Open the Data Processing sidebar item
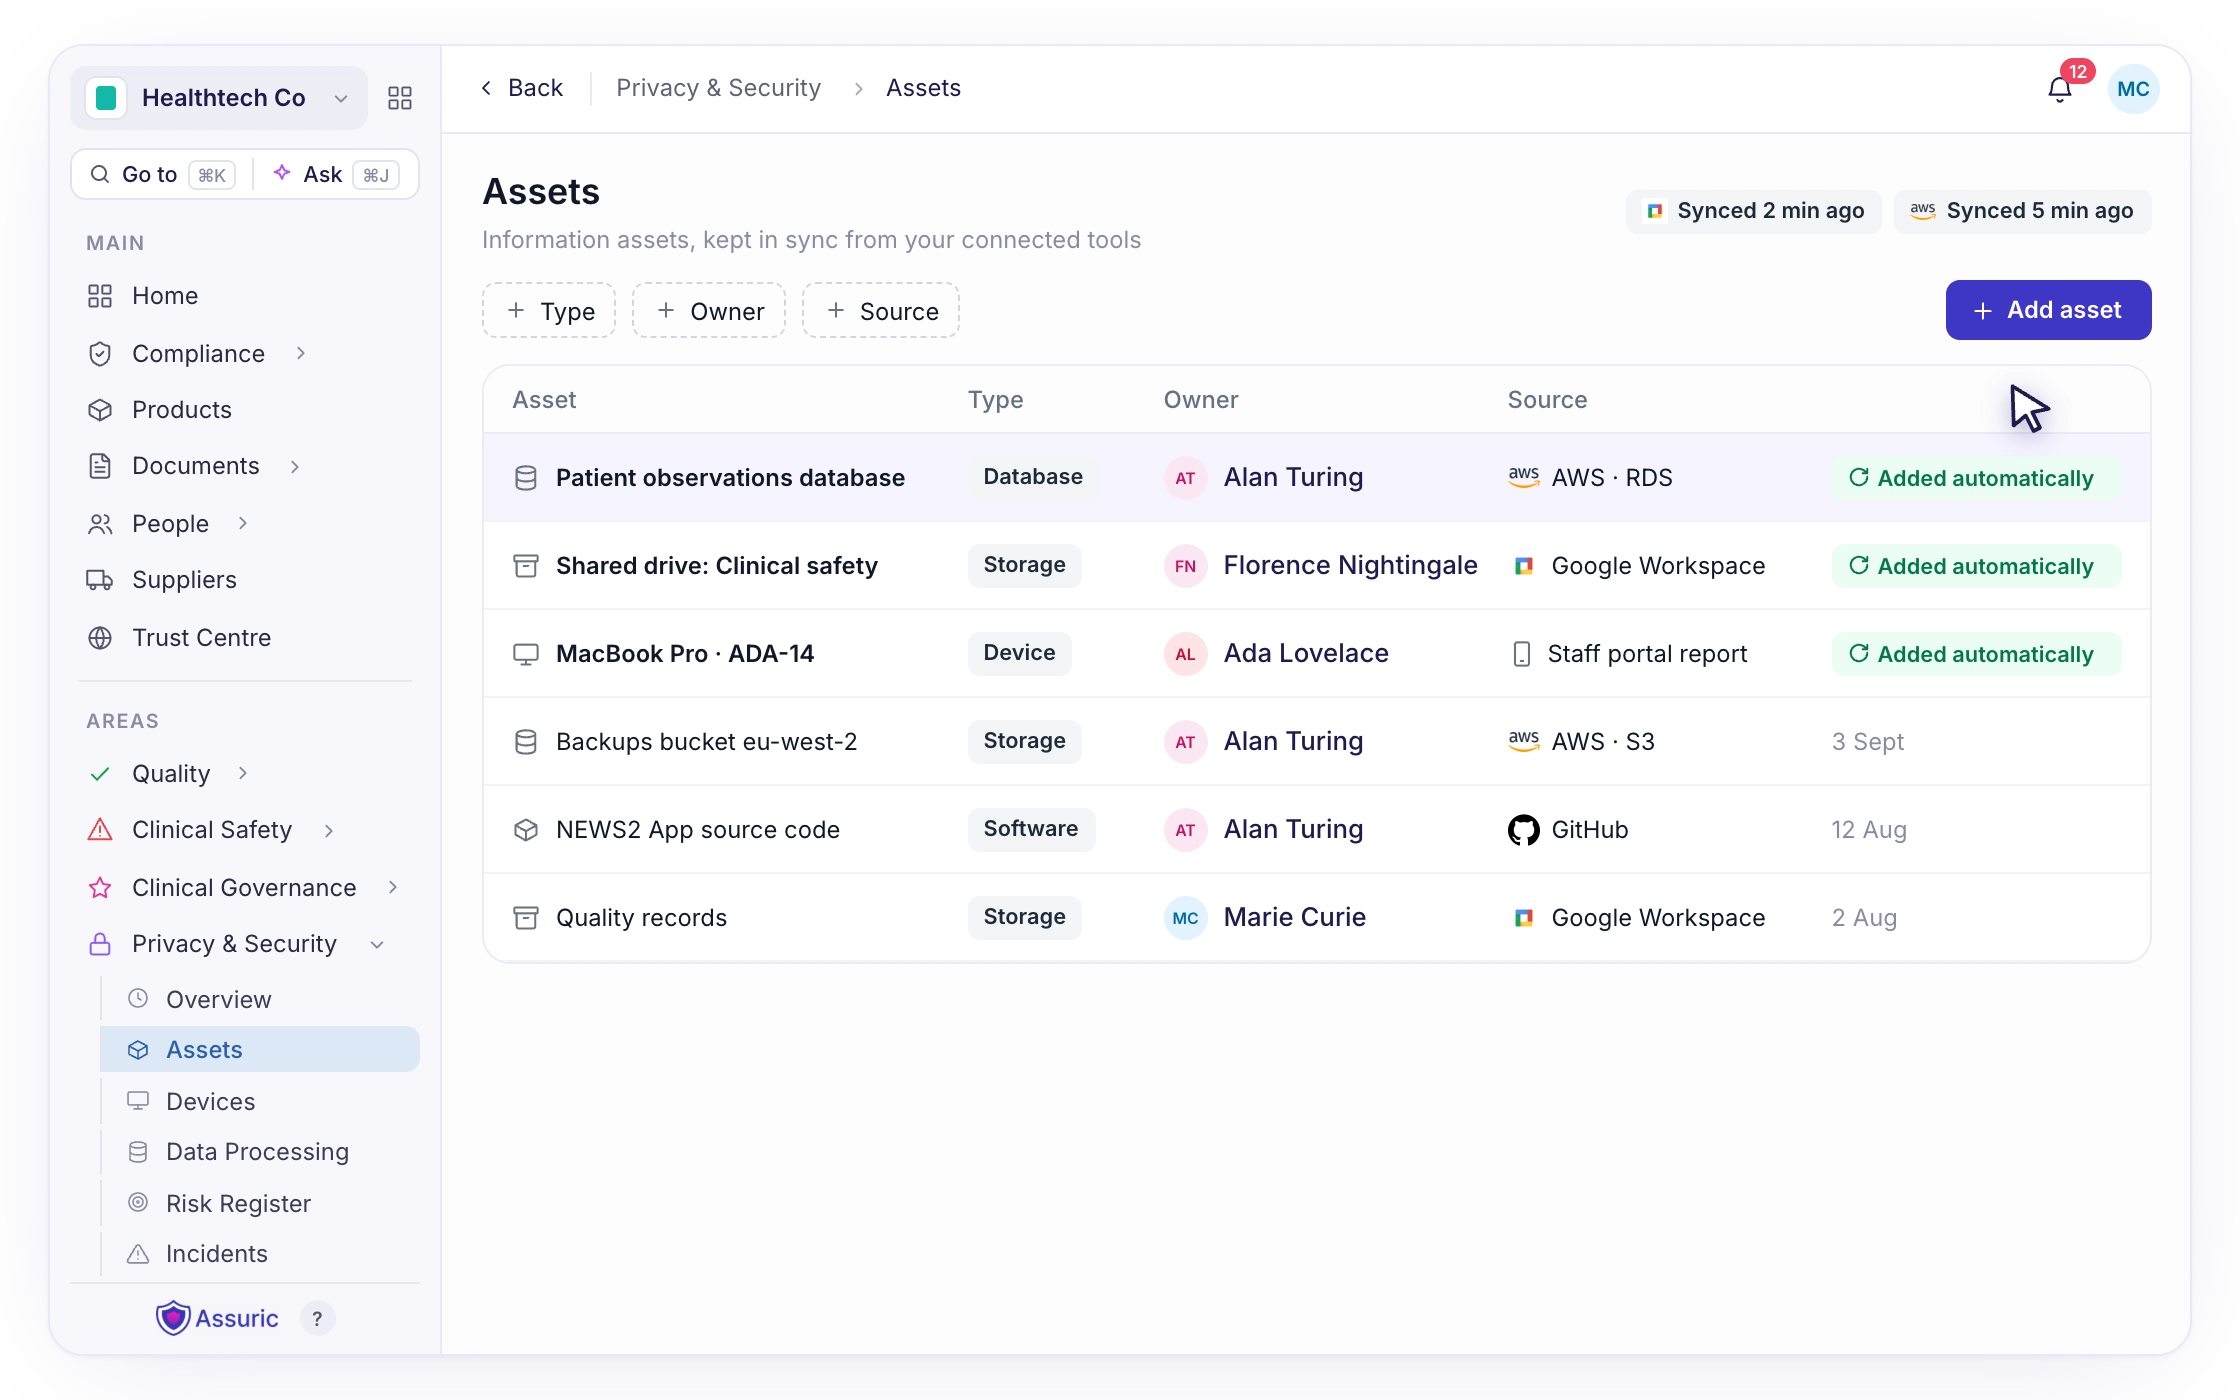This screenshot has height=1400, width=2240. click(x=260, y=1151)
